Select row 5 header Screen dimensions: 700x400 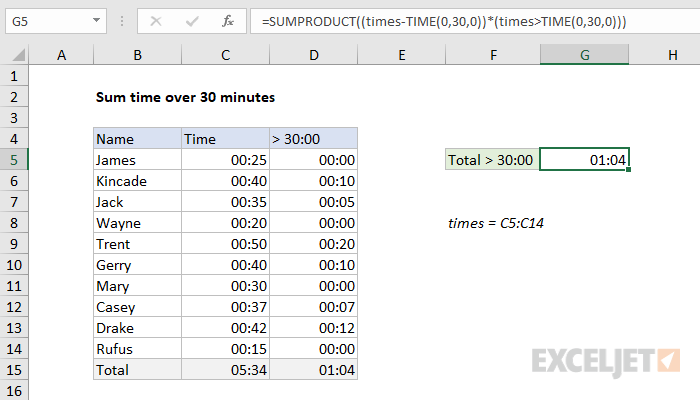coord(15,160)
